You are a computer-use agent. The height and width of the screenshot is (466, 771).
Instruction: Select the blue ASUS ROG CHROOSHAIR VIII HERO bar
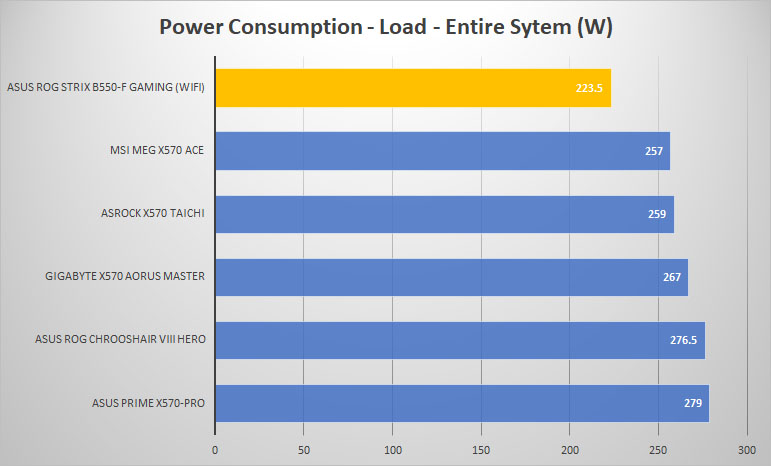(460, 340)
